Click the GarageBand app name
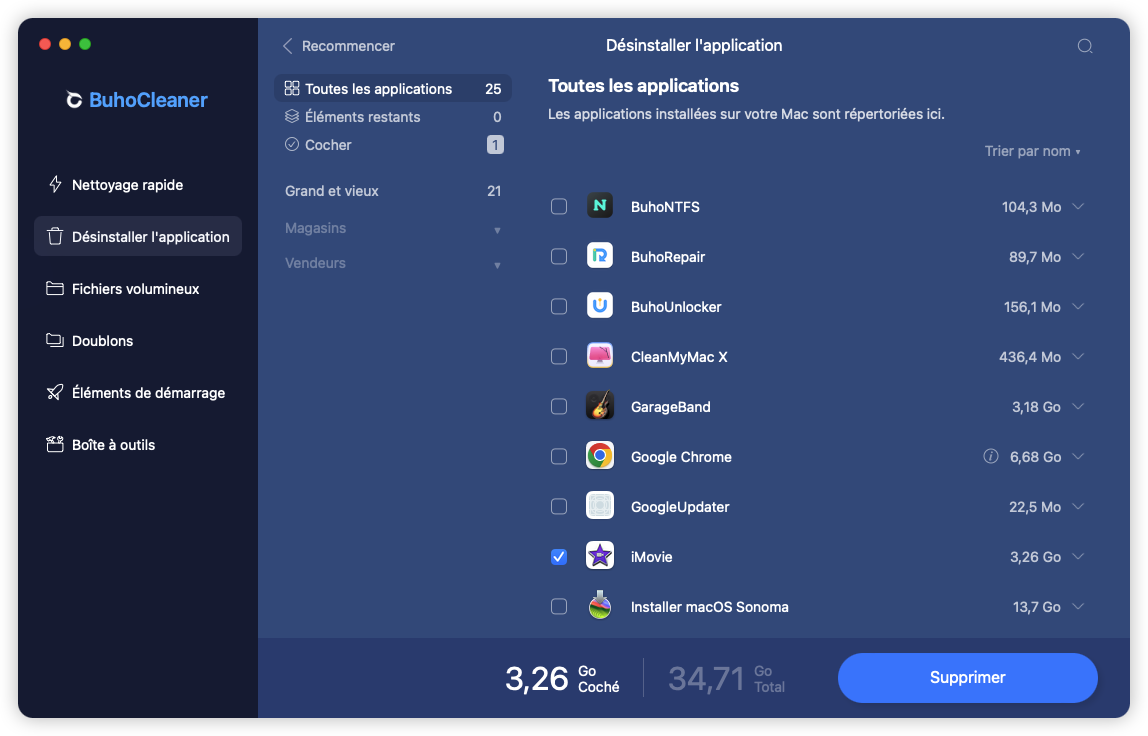 tap(671, 407)
